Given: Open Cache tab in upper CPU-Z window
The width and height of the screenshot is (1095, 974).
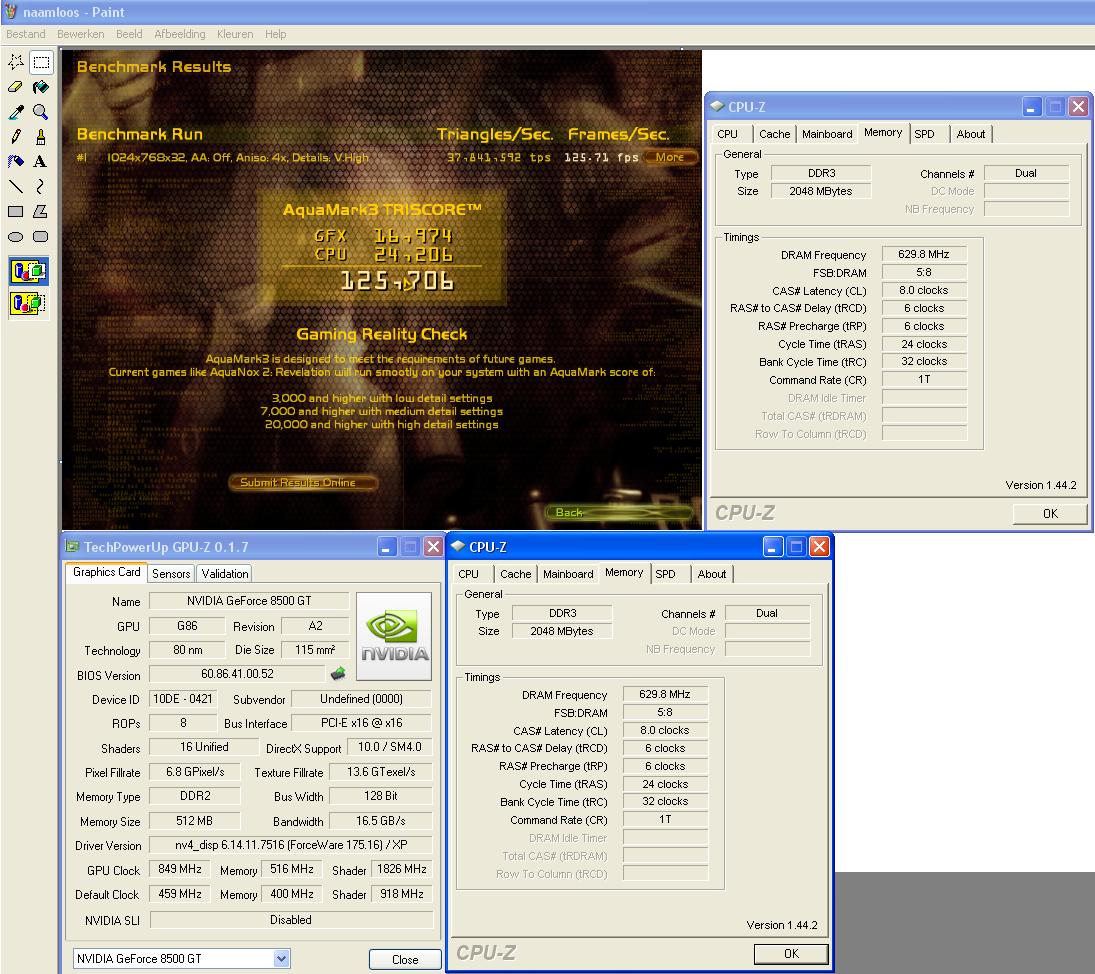Looking at the screenshot, I should pyautogui.click(x=774, y=134).
